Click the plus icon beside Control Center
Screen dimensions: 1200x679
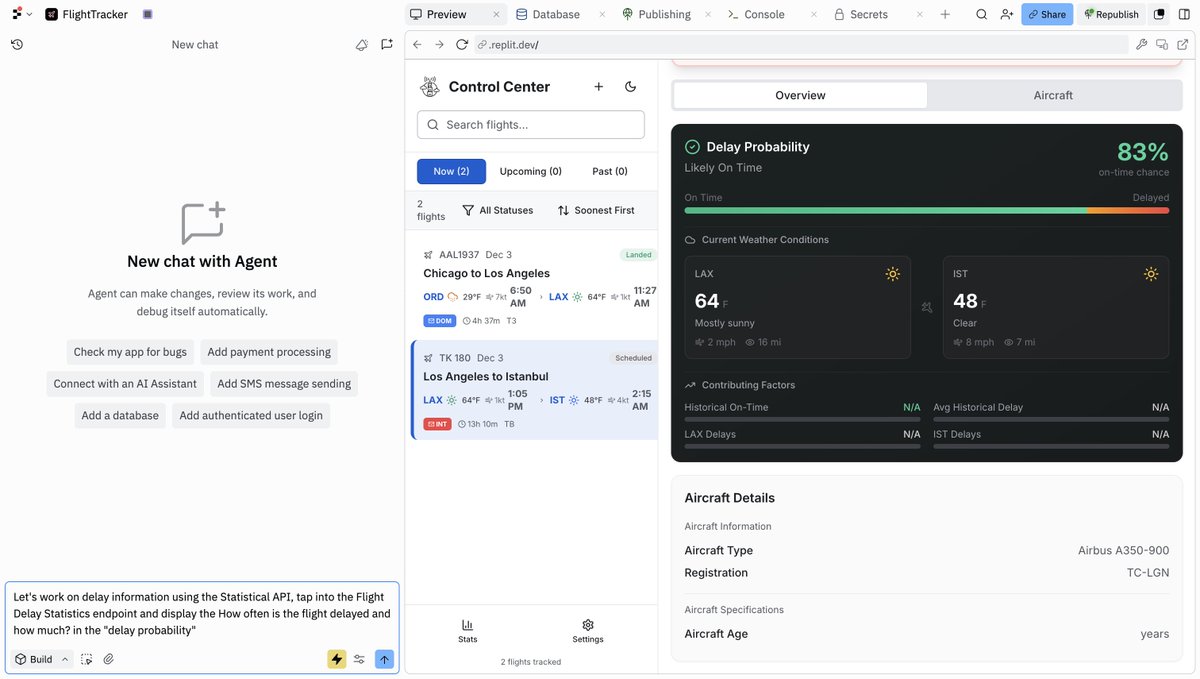[599, 87]
